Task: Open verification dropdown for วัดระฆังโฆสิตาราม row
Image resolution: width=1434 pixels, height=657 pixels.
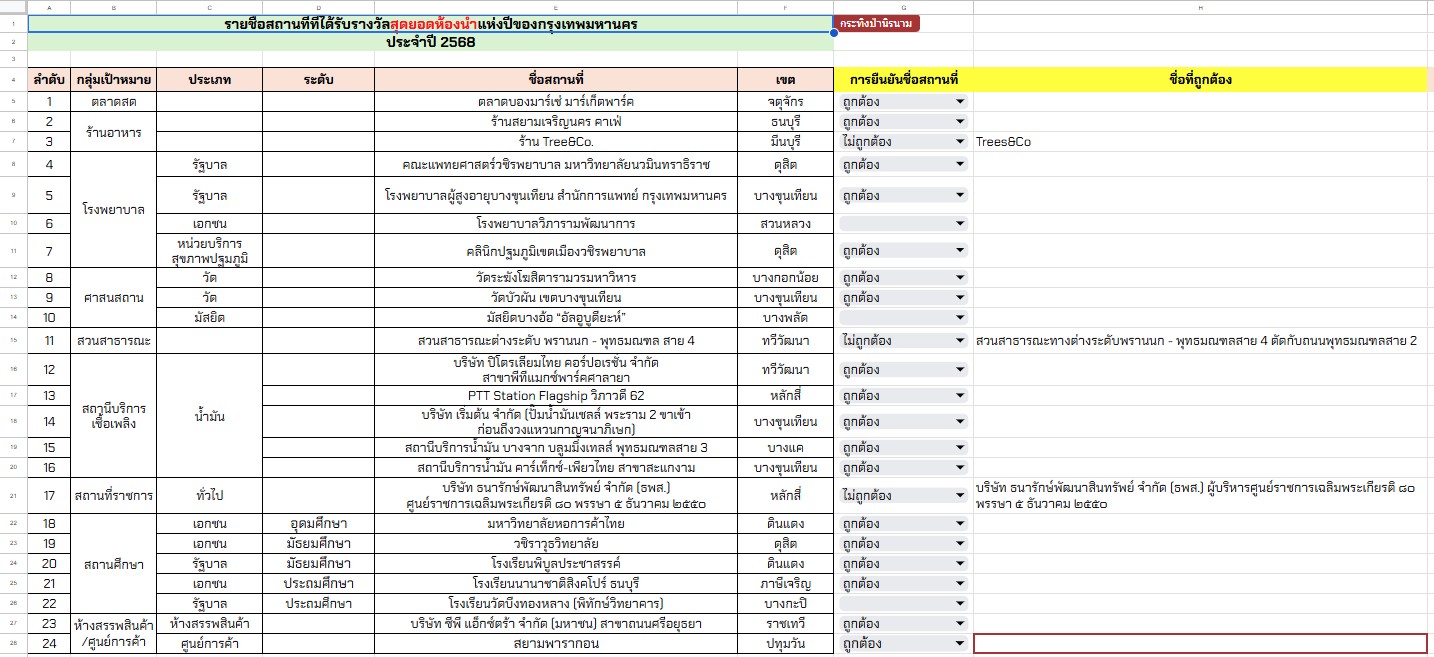Action: point(904,277)
